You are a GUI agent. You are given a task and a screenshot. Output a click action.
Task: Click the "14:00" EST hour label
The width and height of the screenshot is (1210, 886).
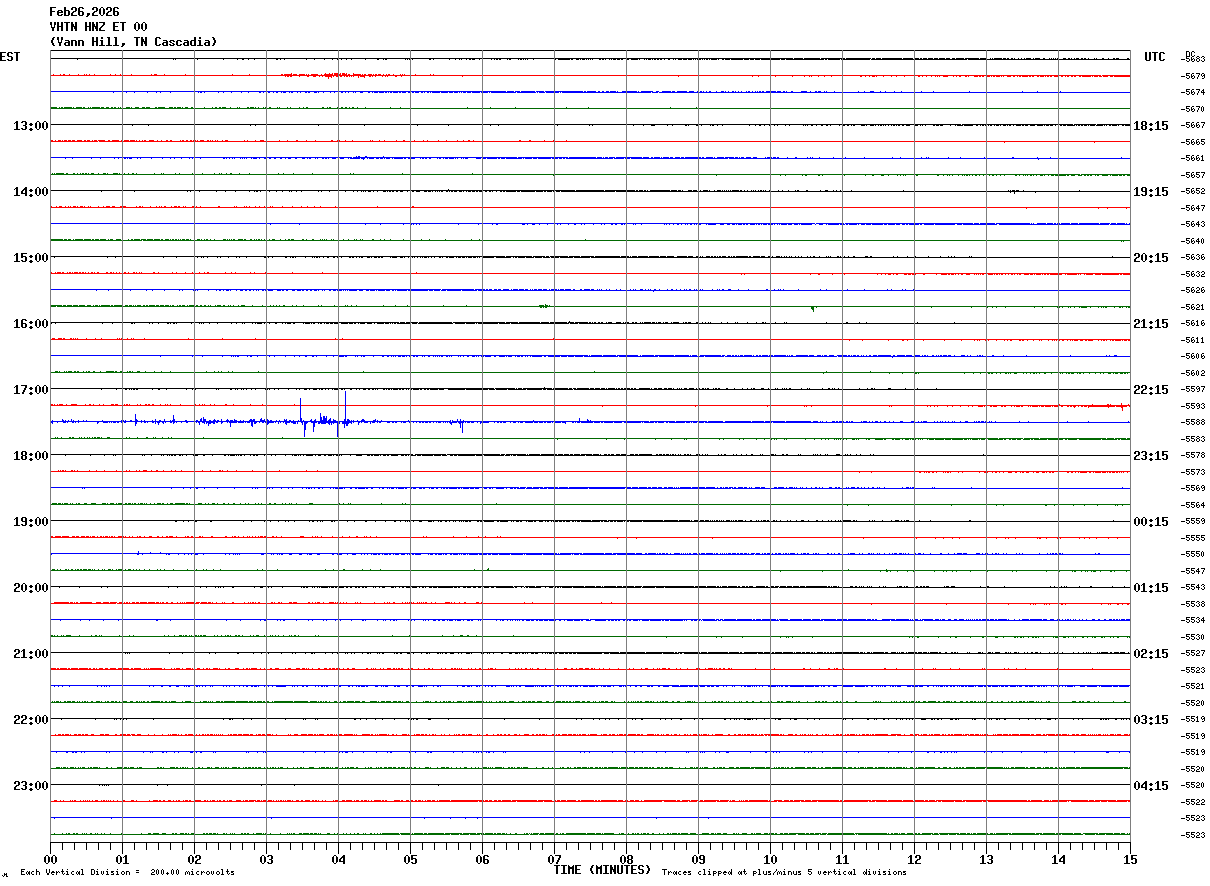30,192
